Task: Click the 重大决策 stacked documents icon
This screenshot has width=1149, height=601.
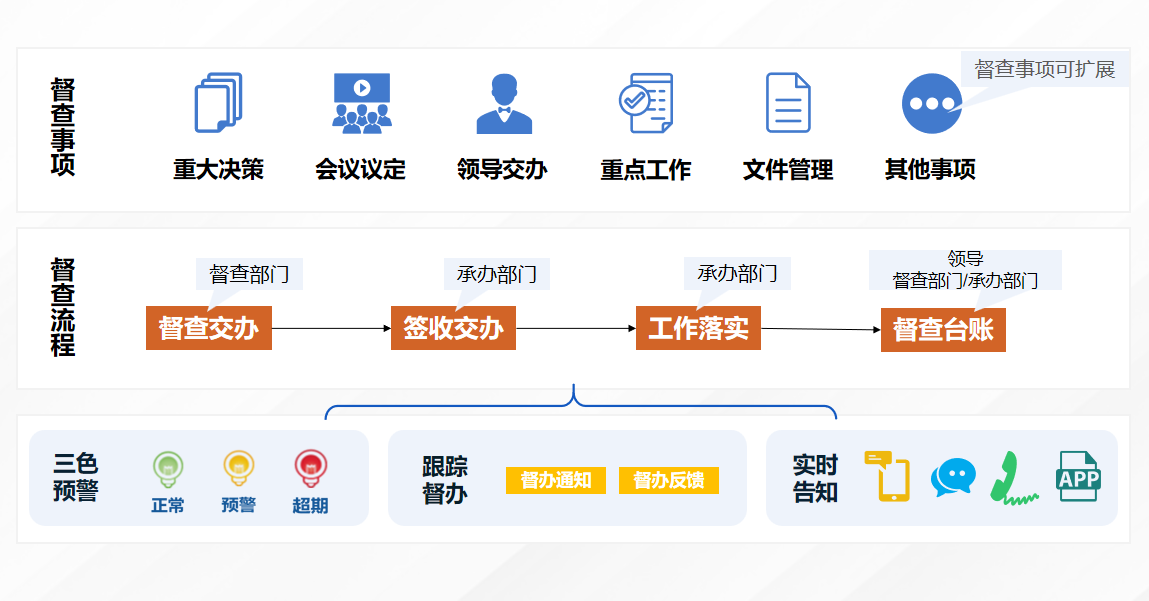Action: (218, 103)
